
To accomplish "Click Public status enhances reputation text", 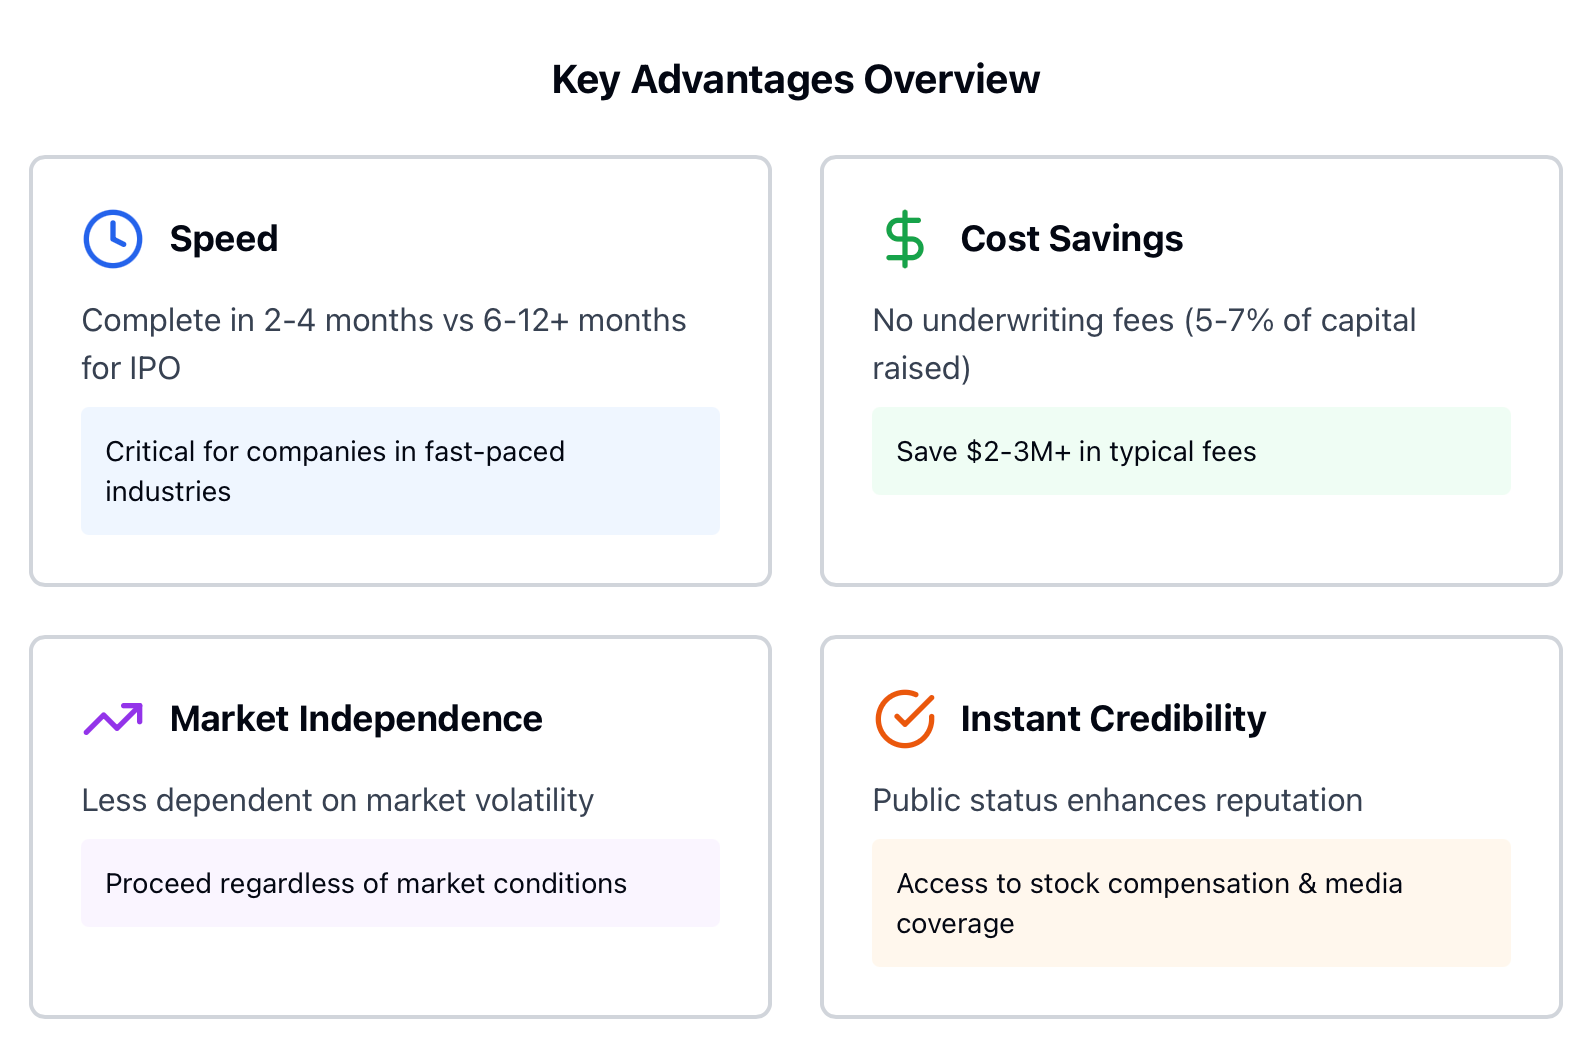I will (1118, 800).
